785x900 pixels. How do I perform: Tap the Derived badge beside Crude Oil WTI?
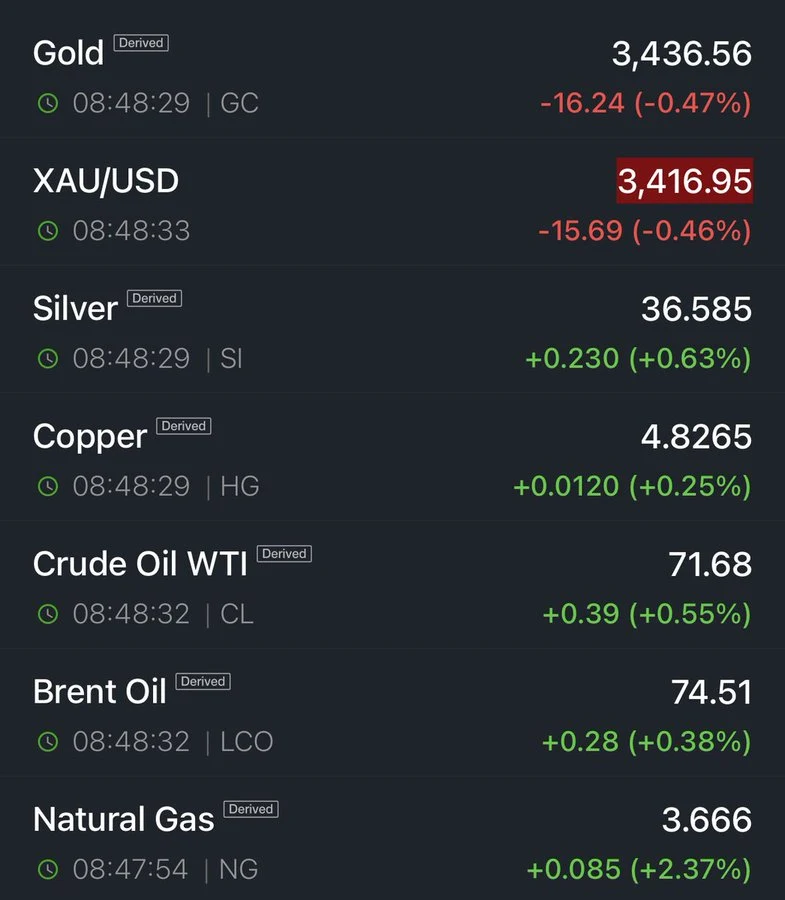point(284,554)
